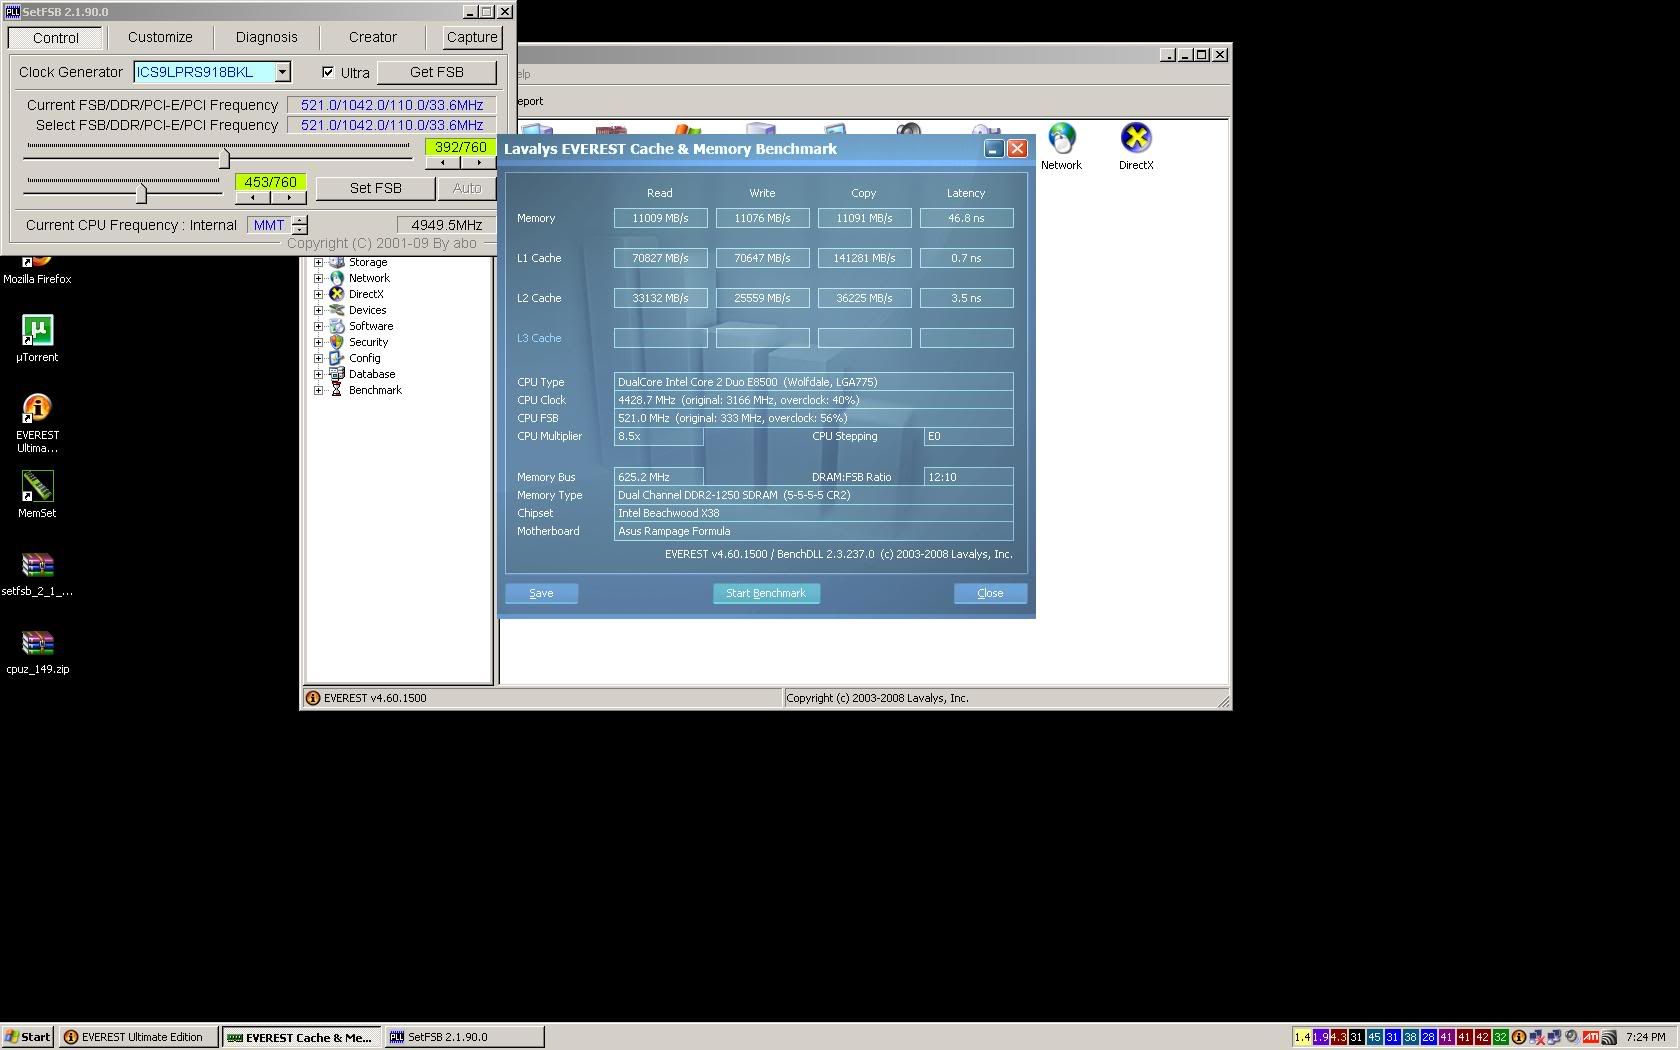Click the Save button in benchmark window
This screenshot has width=1680, height=1050.
pyautogui.click(x=541, y=593)
